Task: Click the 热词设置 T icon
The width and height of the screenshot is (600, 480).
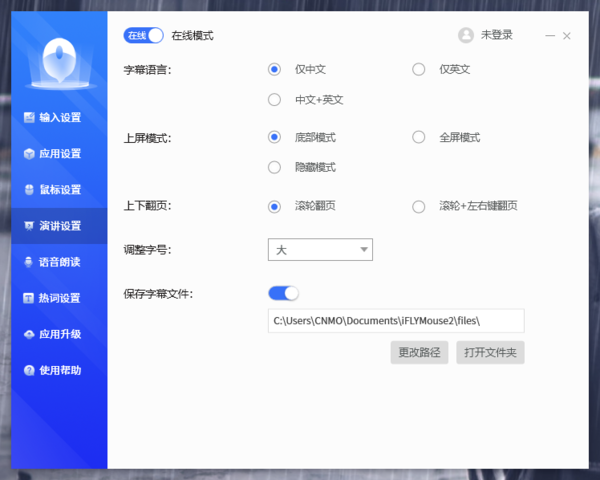Action: [28, 298]
